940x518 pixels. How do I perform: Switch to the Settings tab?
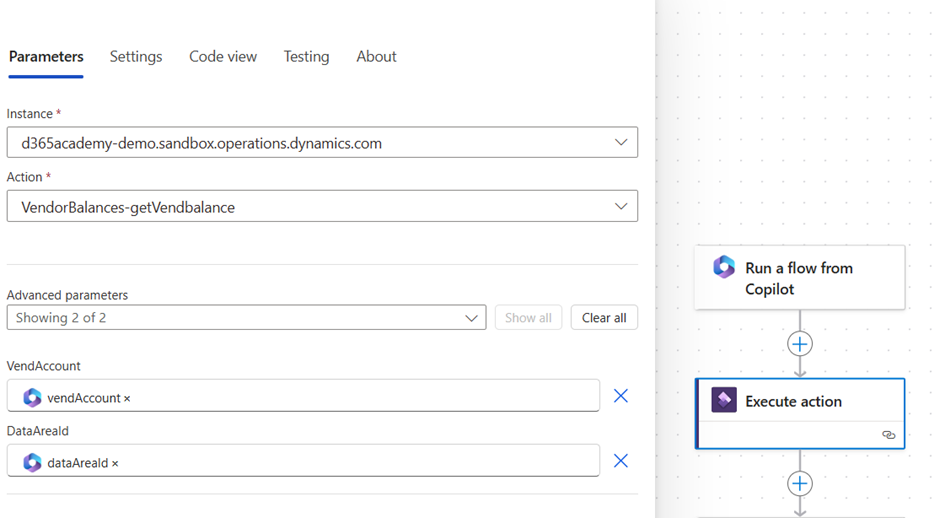[x=136, y=57]
